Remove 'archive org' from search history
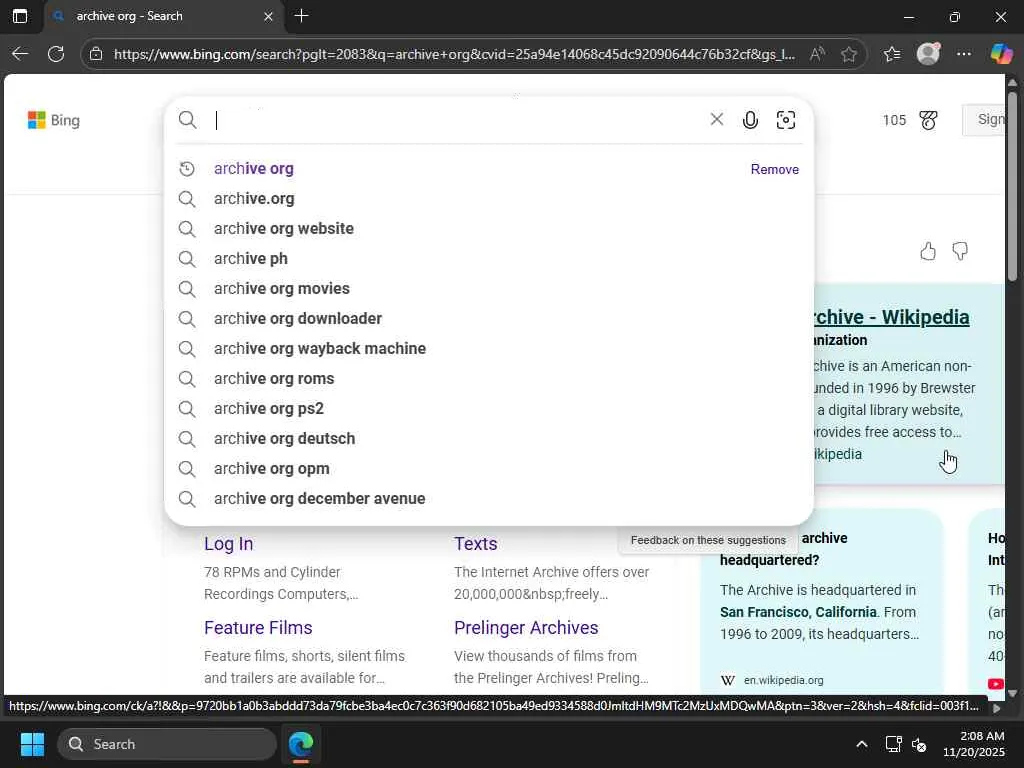 775,169
